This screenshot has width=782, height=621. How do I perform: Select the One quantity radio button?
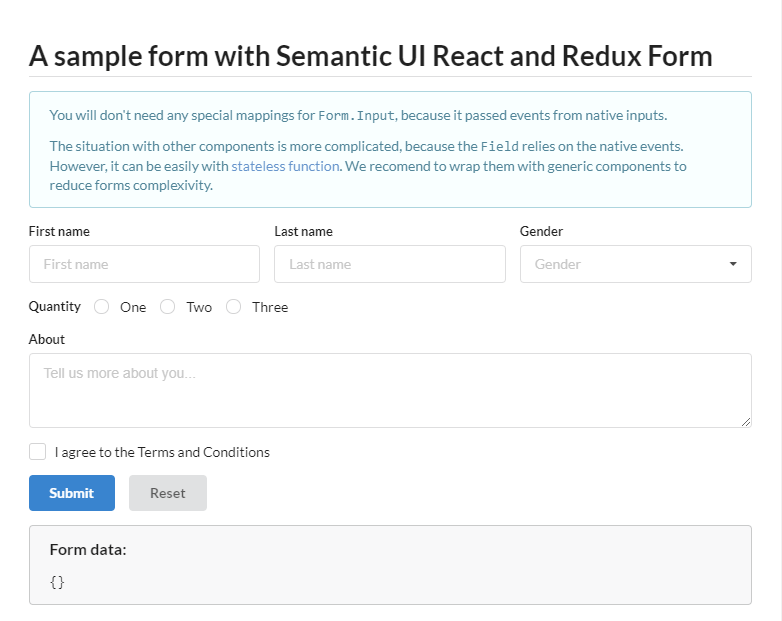[x=101, y=307]
